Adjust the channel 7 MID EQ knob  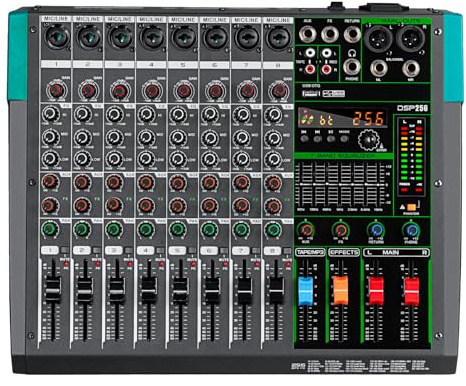(x=241, y=137)
